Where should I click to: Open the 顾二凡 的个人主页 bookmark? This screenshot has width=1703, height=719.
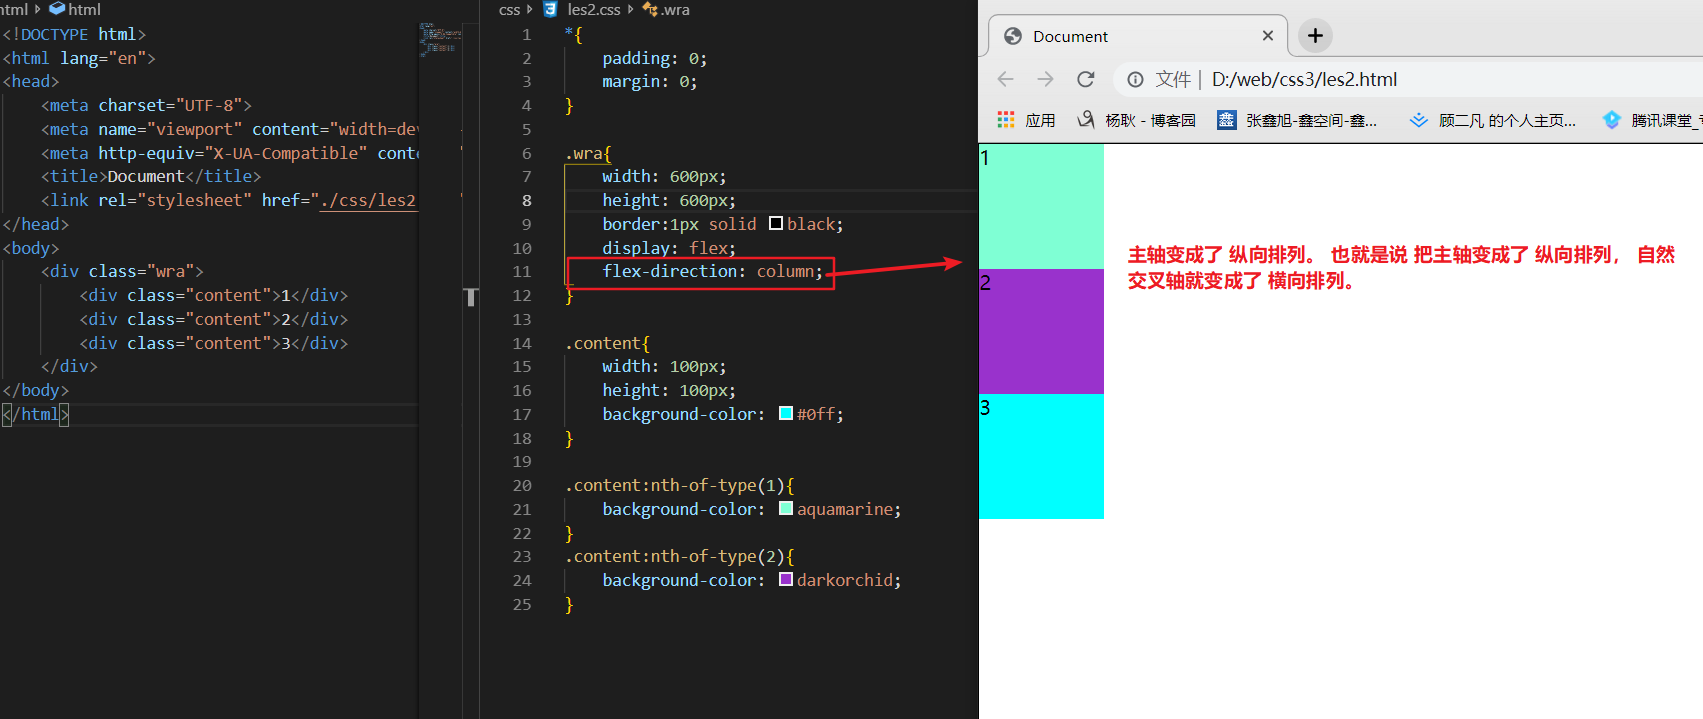(1493, 120)
